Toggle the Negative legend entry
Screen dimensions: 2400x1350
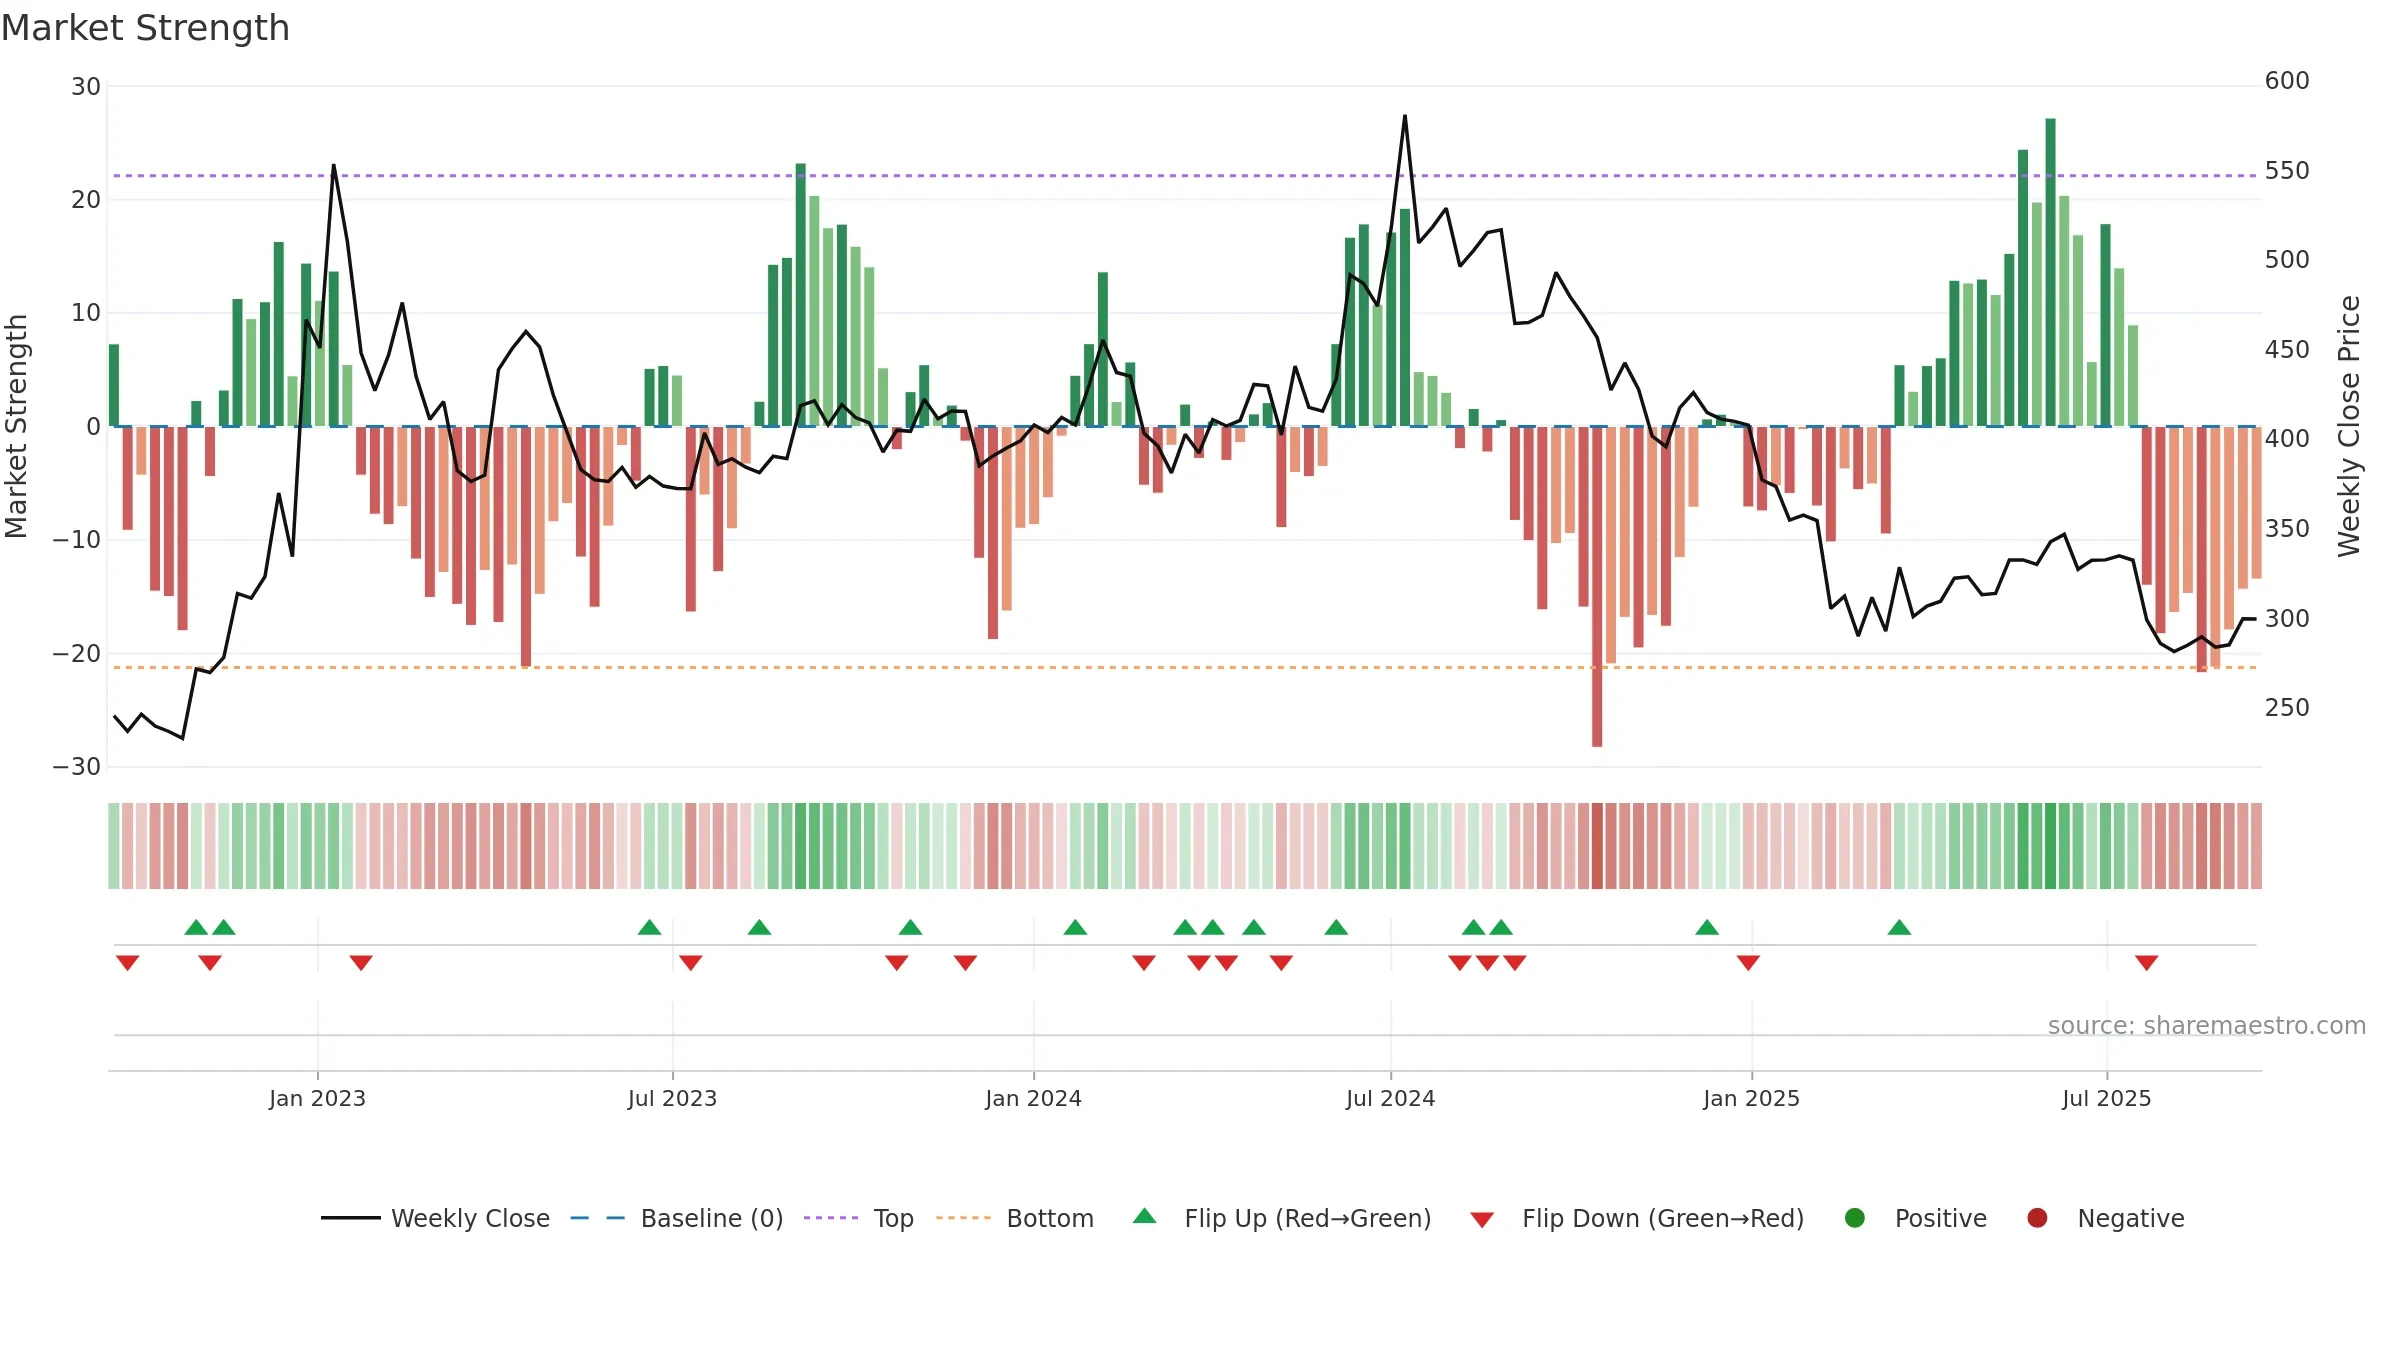coord(2105,1218)
